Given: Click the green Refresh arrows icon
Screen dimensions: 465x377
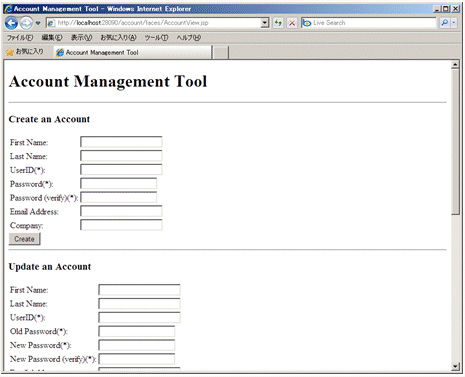Looking at the screenshot, I should [x=278, y=23].
